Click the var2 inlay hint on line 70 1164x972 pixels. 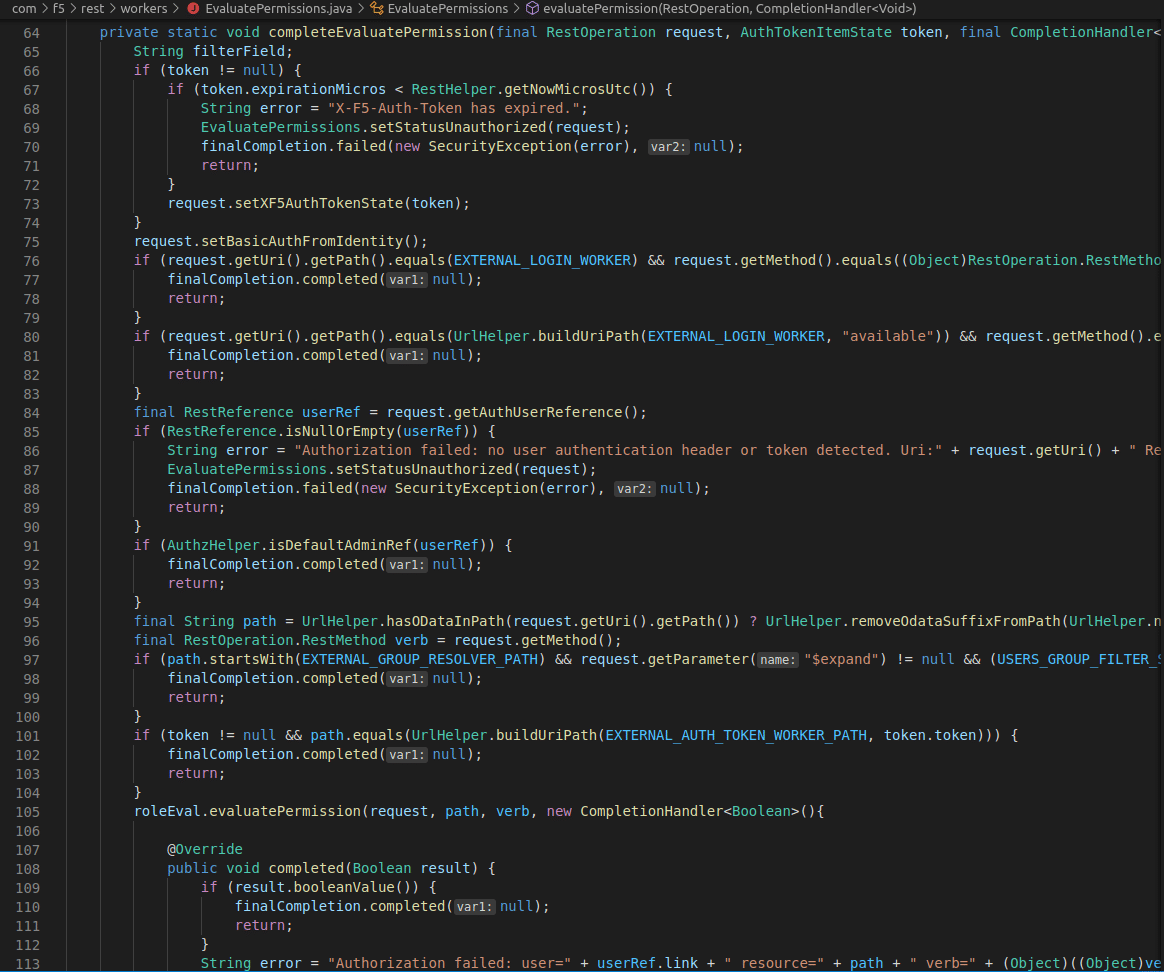[668, 146]
